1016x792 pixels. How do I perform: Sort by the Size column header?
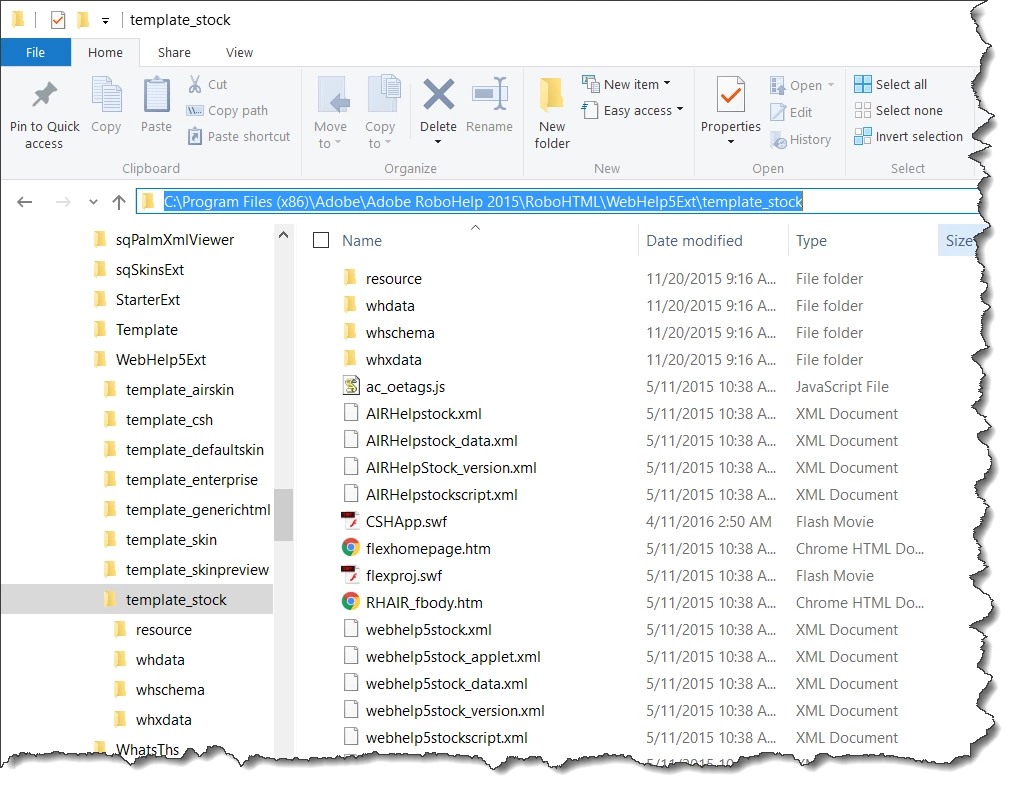pos(959,240)
